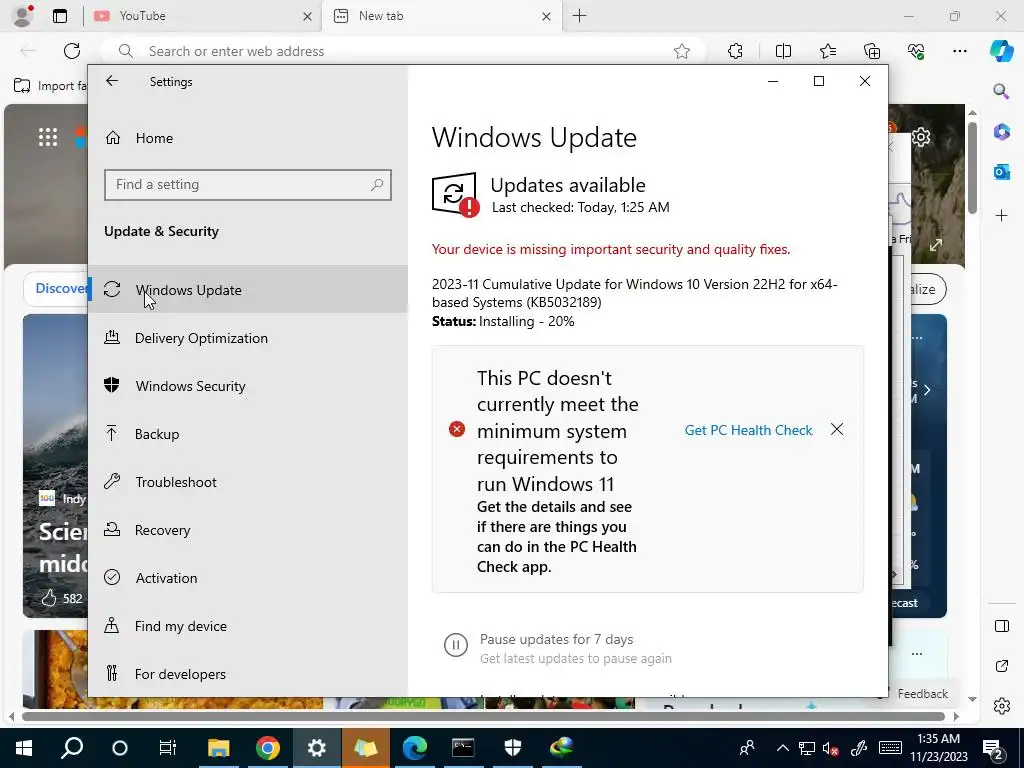Add page to favorites star icon
This screenshot has height=768, width=1024.
[682, 51]
